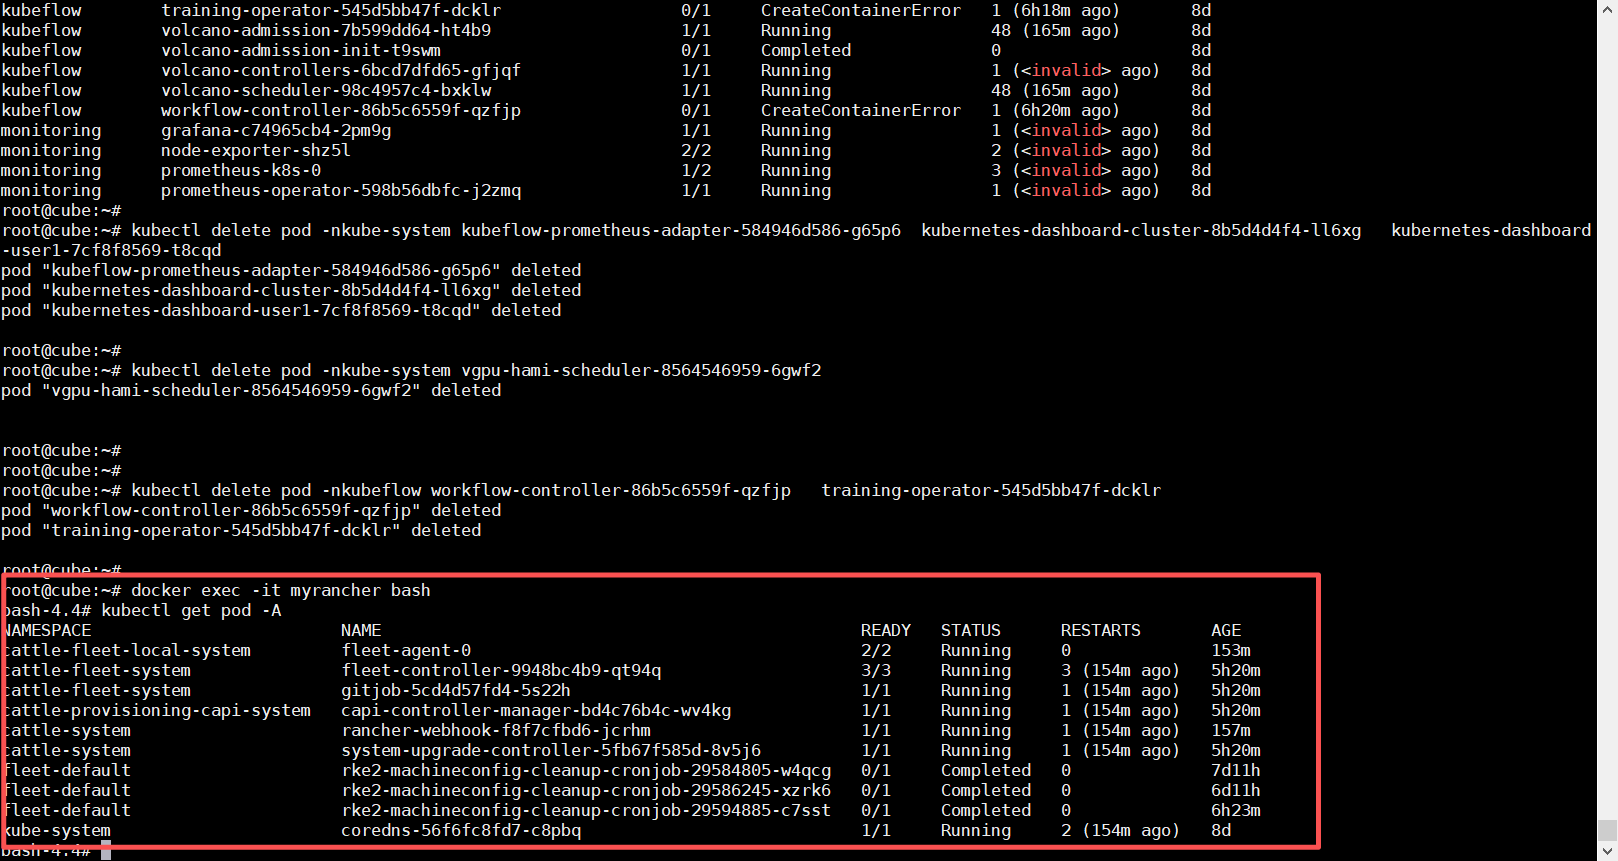Click Running status in the coredns row
This screenshot has height=861, width=1618.
[976, 830]
